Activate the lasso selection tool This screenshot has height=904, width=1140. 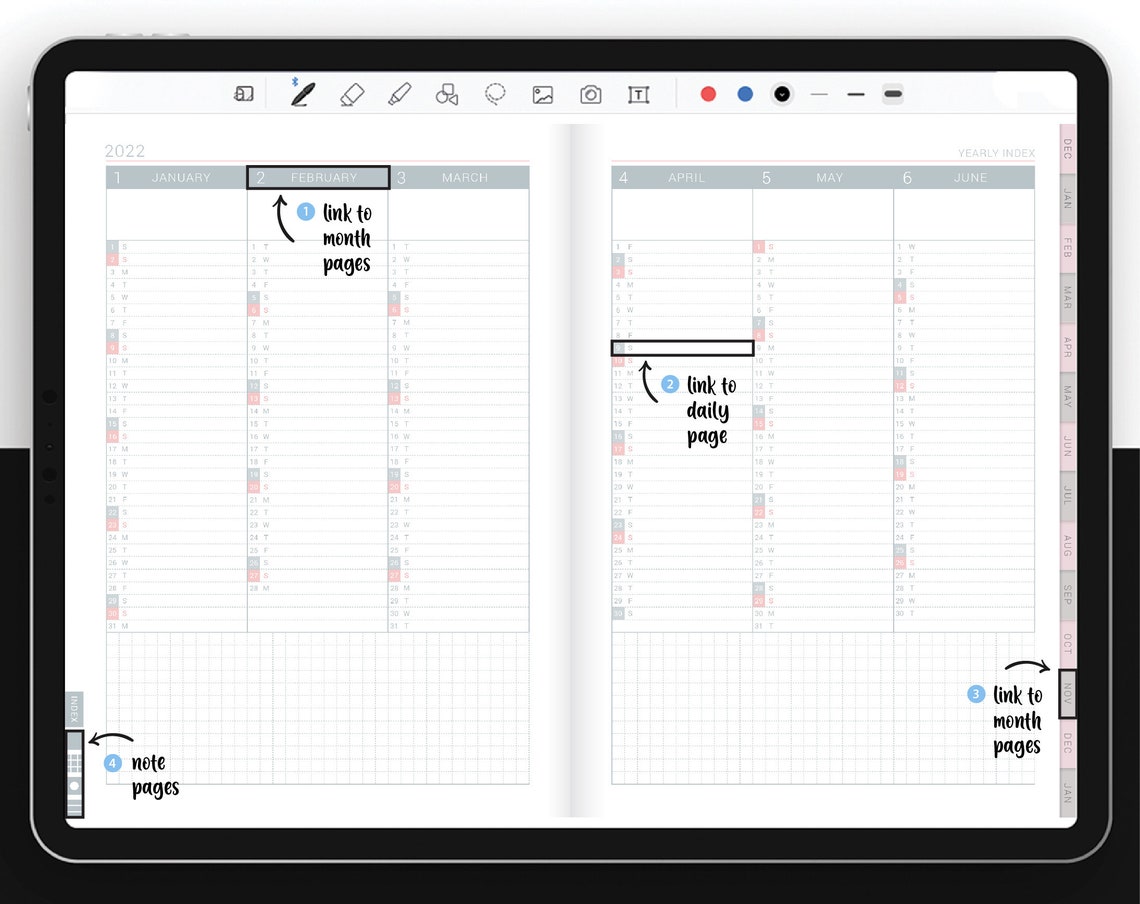click(x=494, y=93)
